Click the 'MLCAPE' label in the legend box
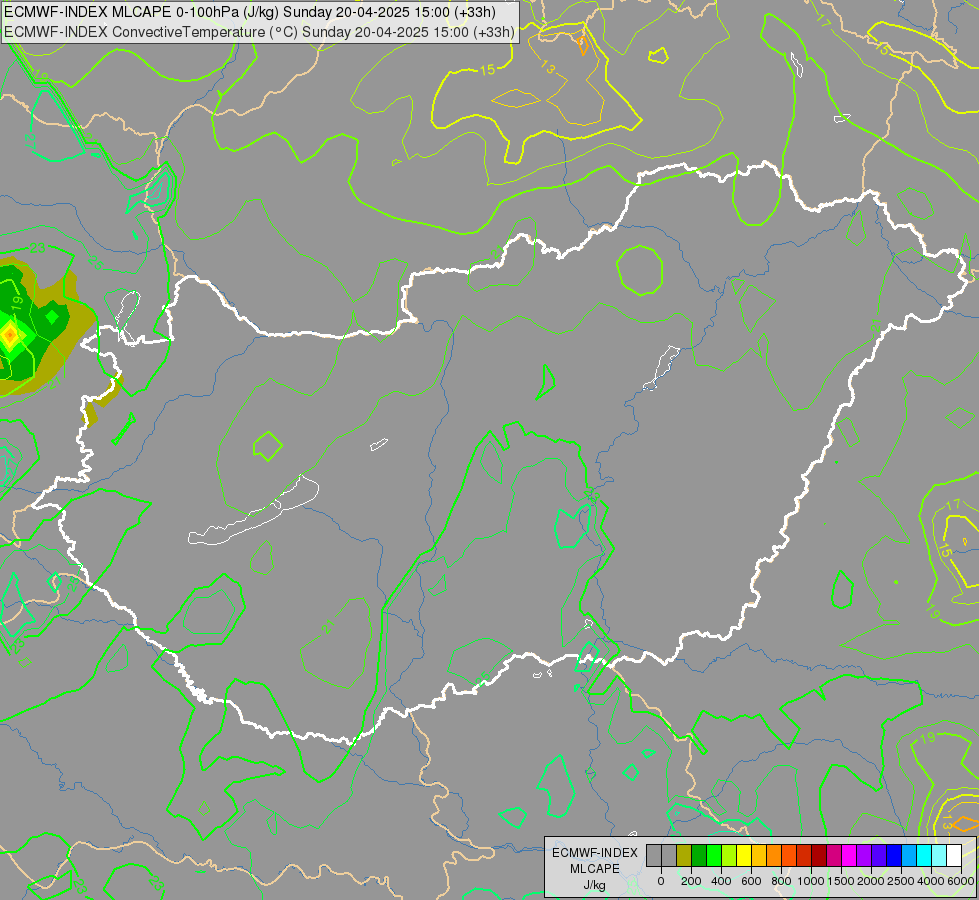This screenshot has height=900, width=979. 595,869
